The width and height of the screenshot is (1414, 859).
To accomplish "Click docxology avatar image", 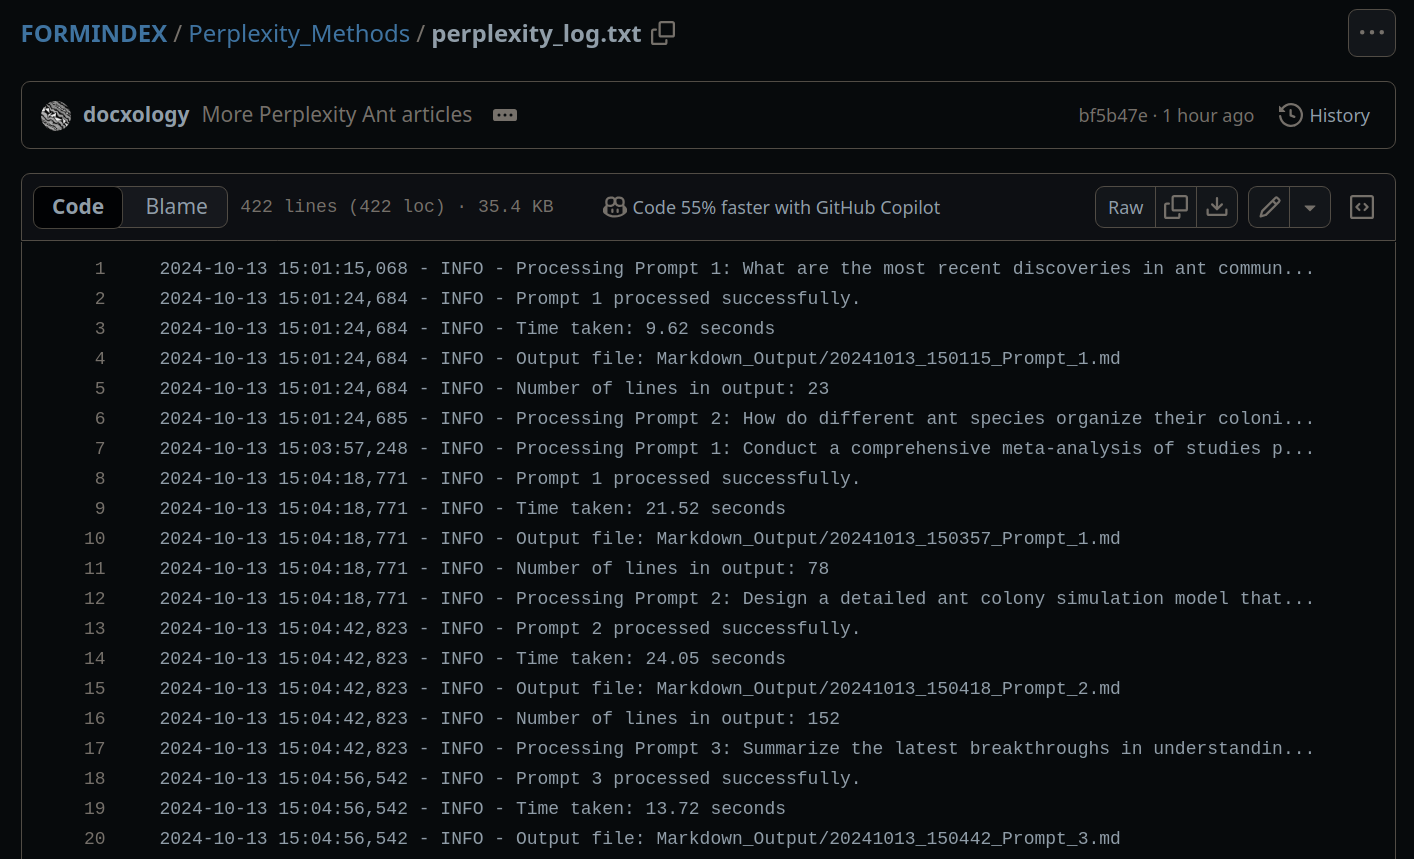I will tap(56, 115).
